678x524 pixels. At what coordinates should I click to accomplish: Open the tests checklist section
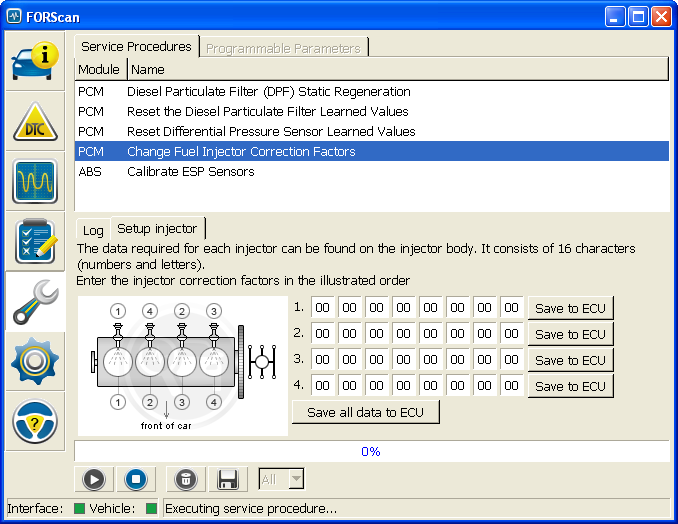[x=35, y=242]
